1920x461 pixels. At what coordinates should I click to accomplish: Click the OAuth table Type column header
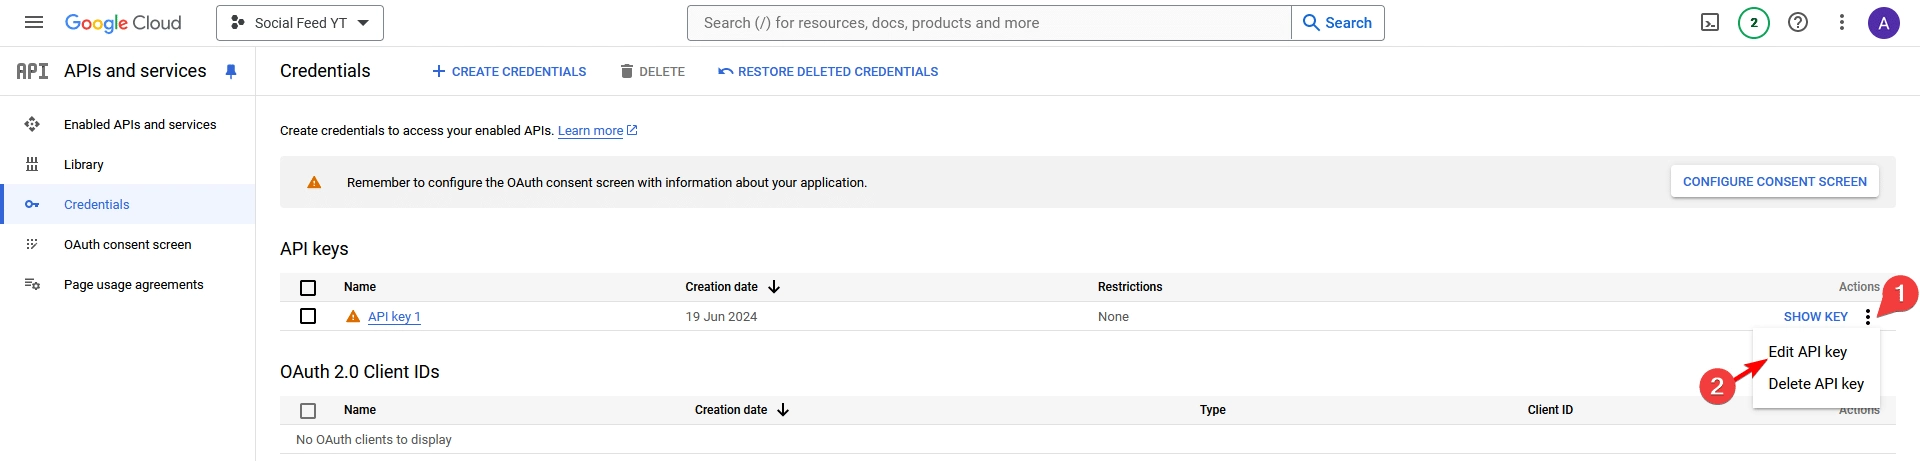click(x=1213, y=410)
